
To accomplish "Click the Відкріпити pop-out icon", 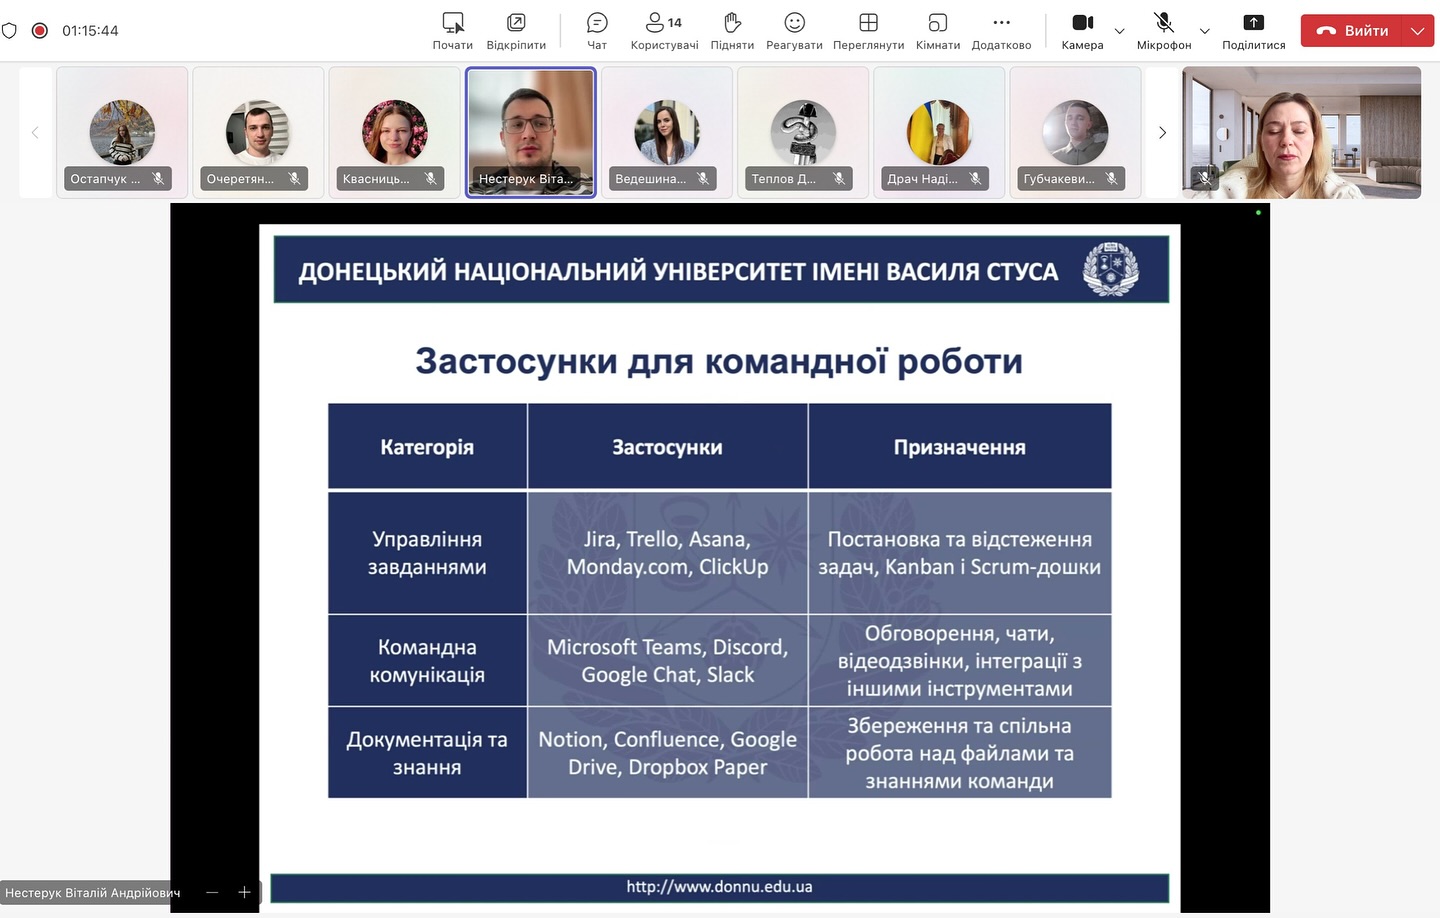I will click(x=516, y=22).
